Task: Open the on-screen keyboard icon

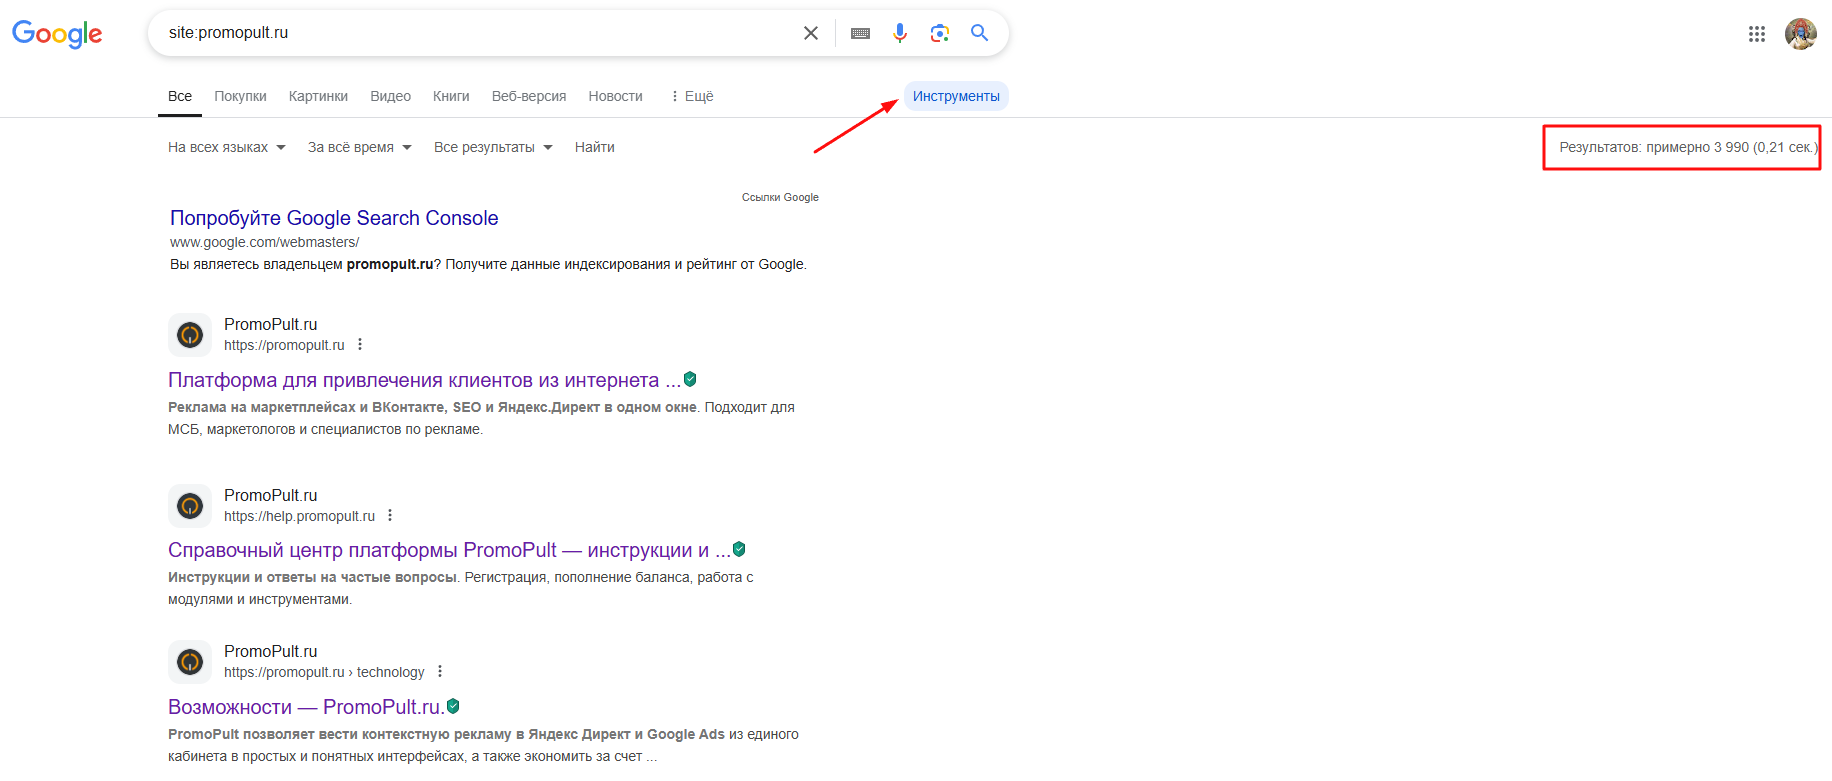Action: coord(860,33)
